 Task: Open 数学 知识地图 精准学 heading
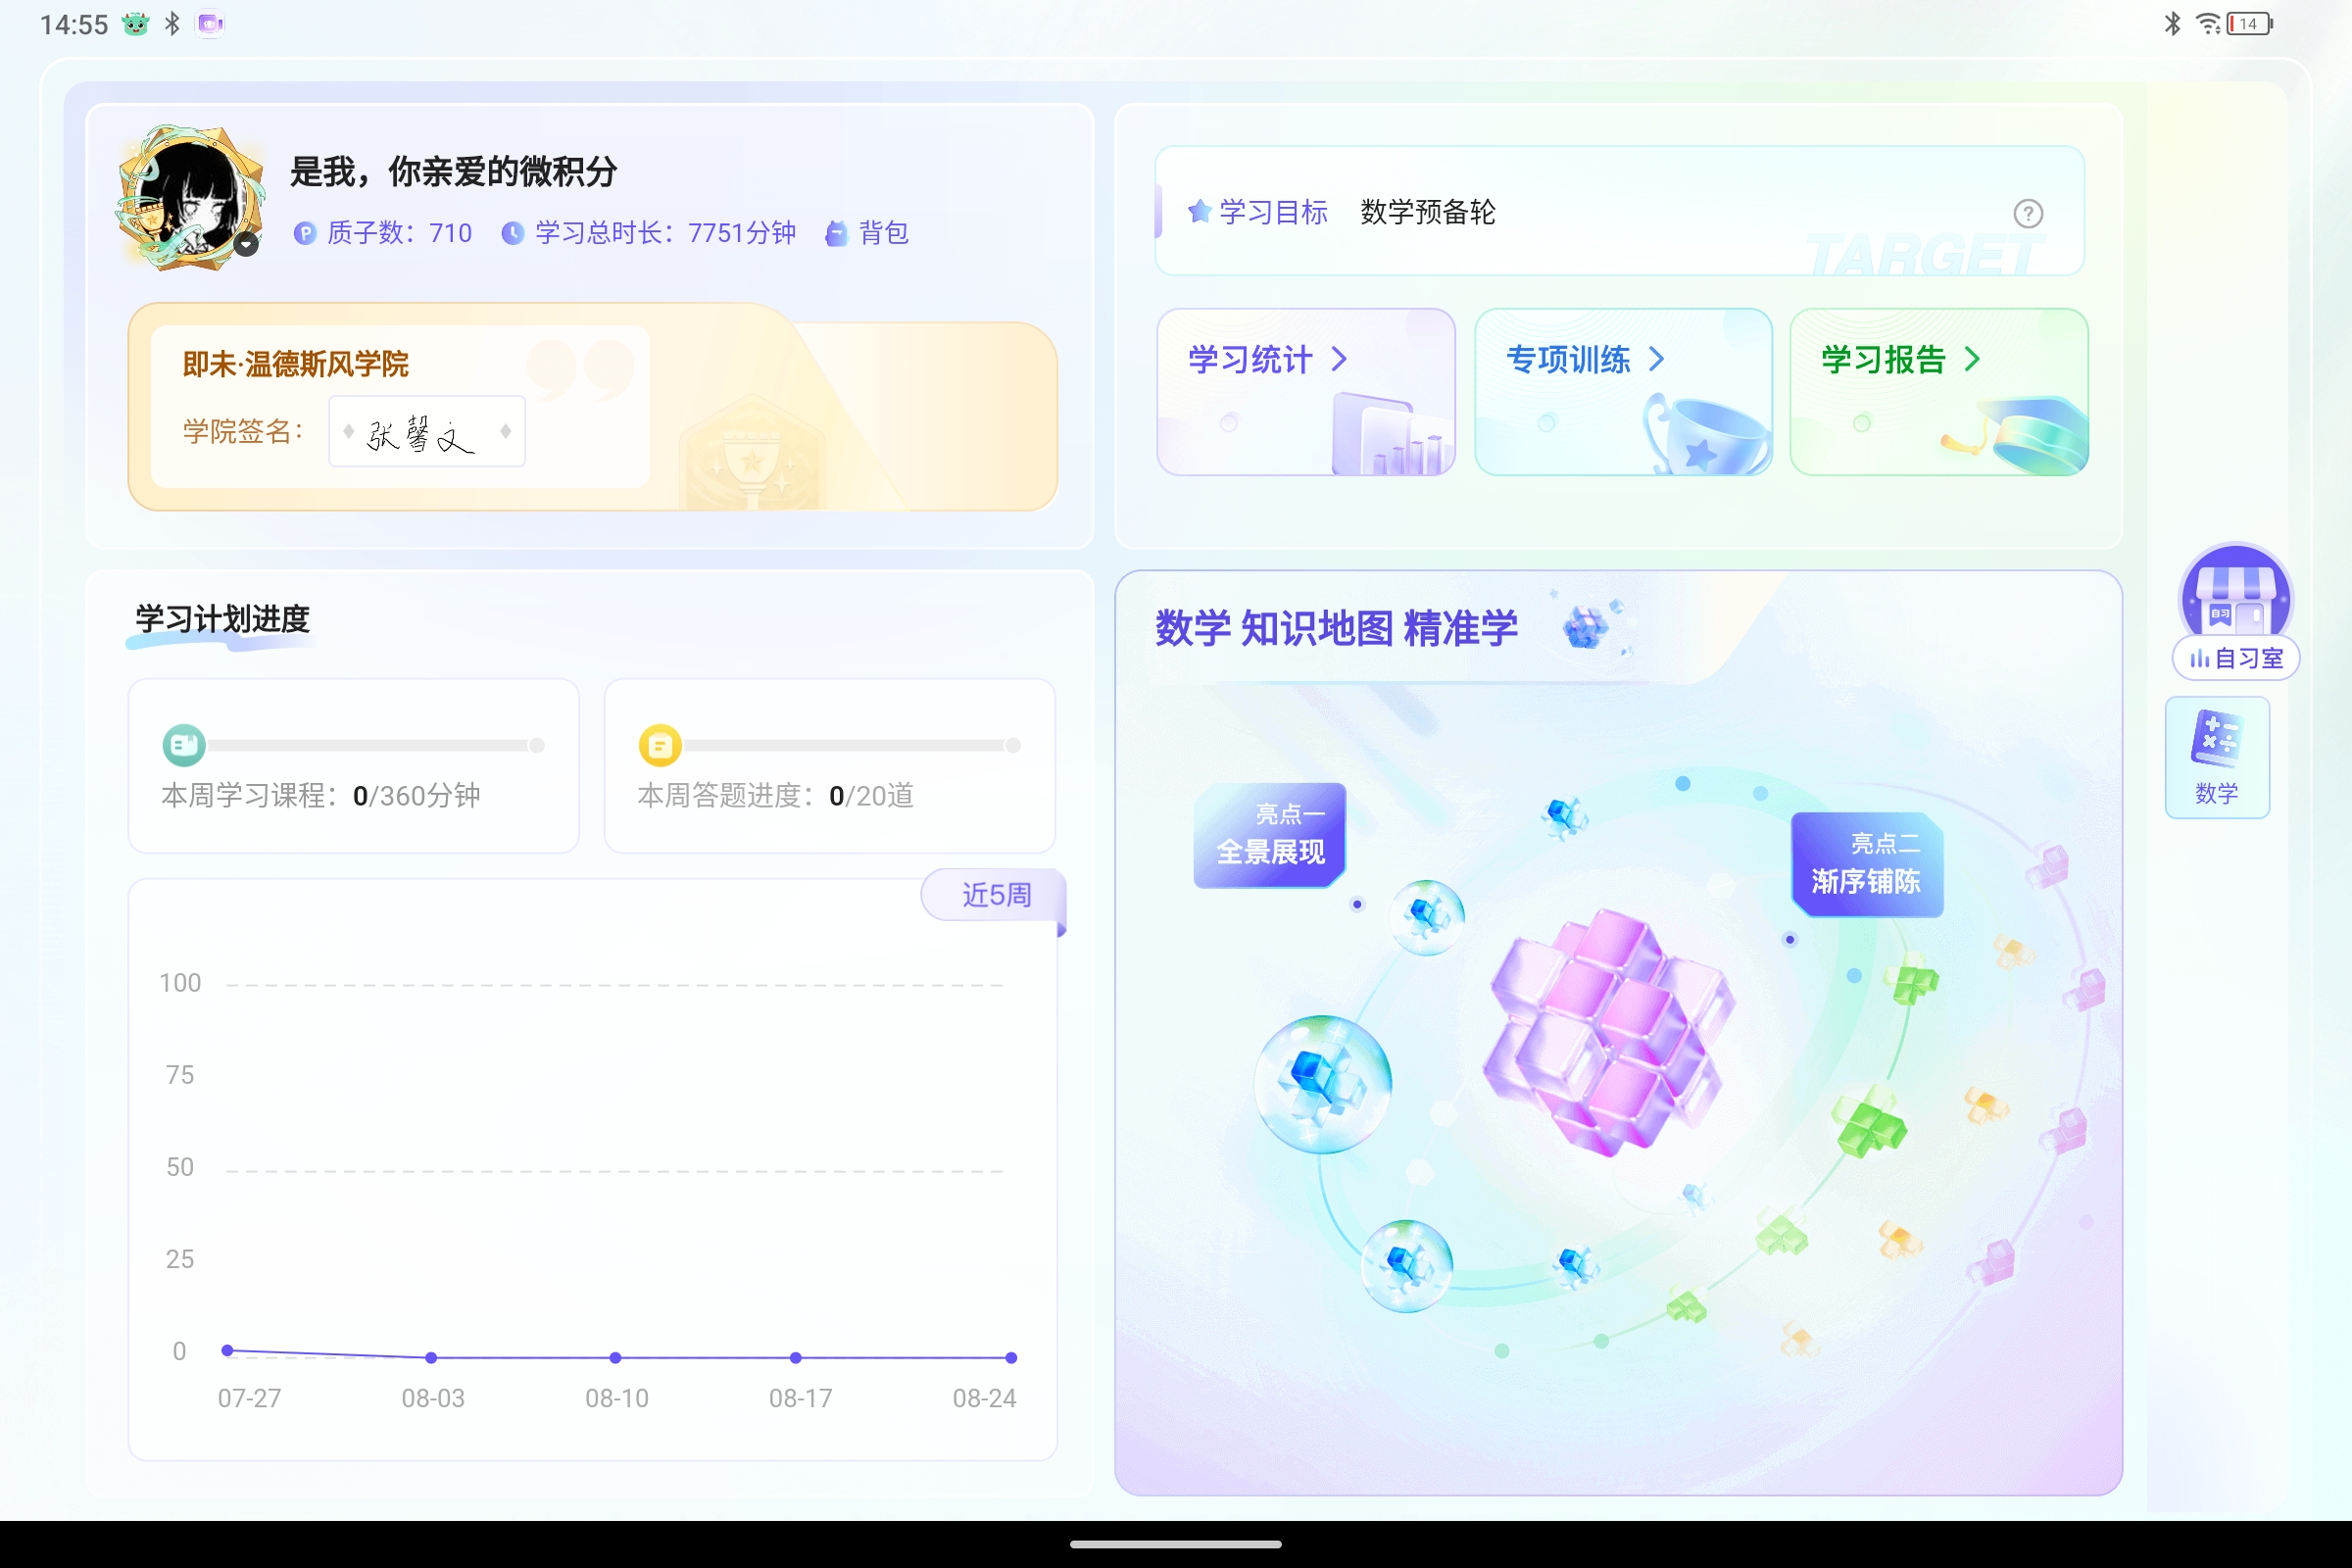point(1337,628)
